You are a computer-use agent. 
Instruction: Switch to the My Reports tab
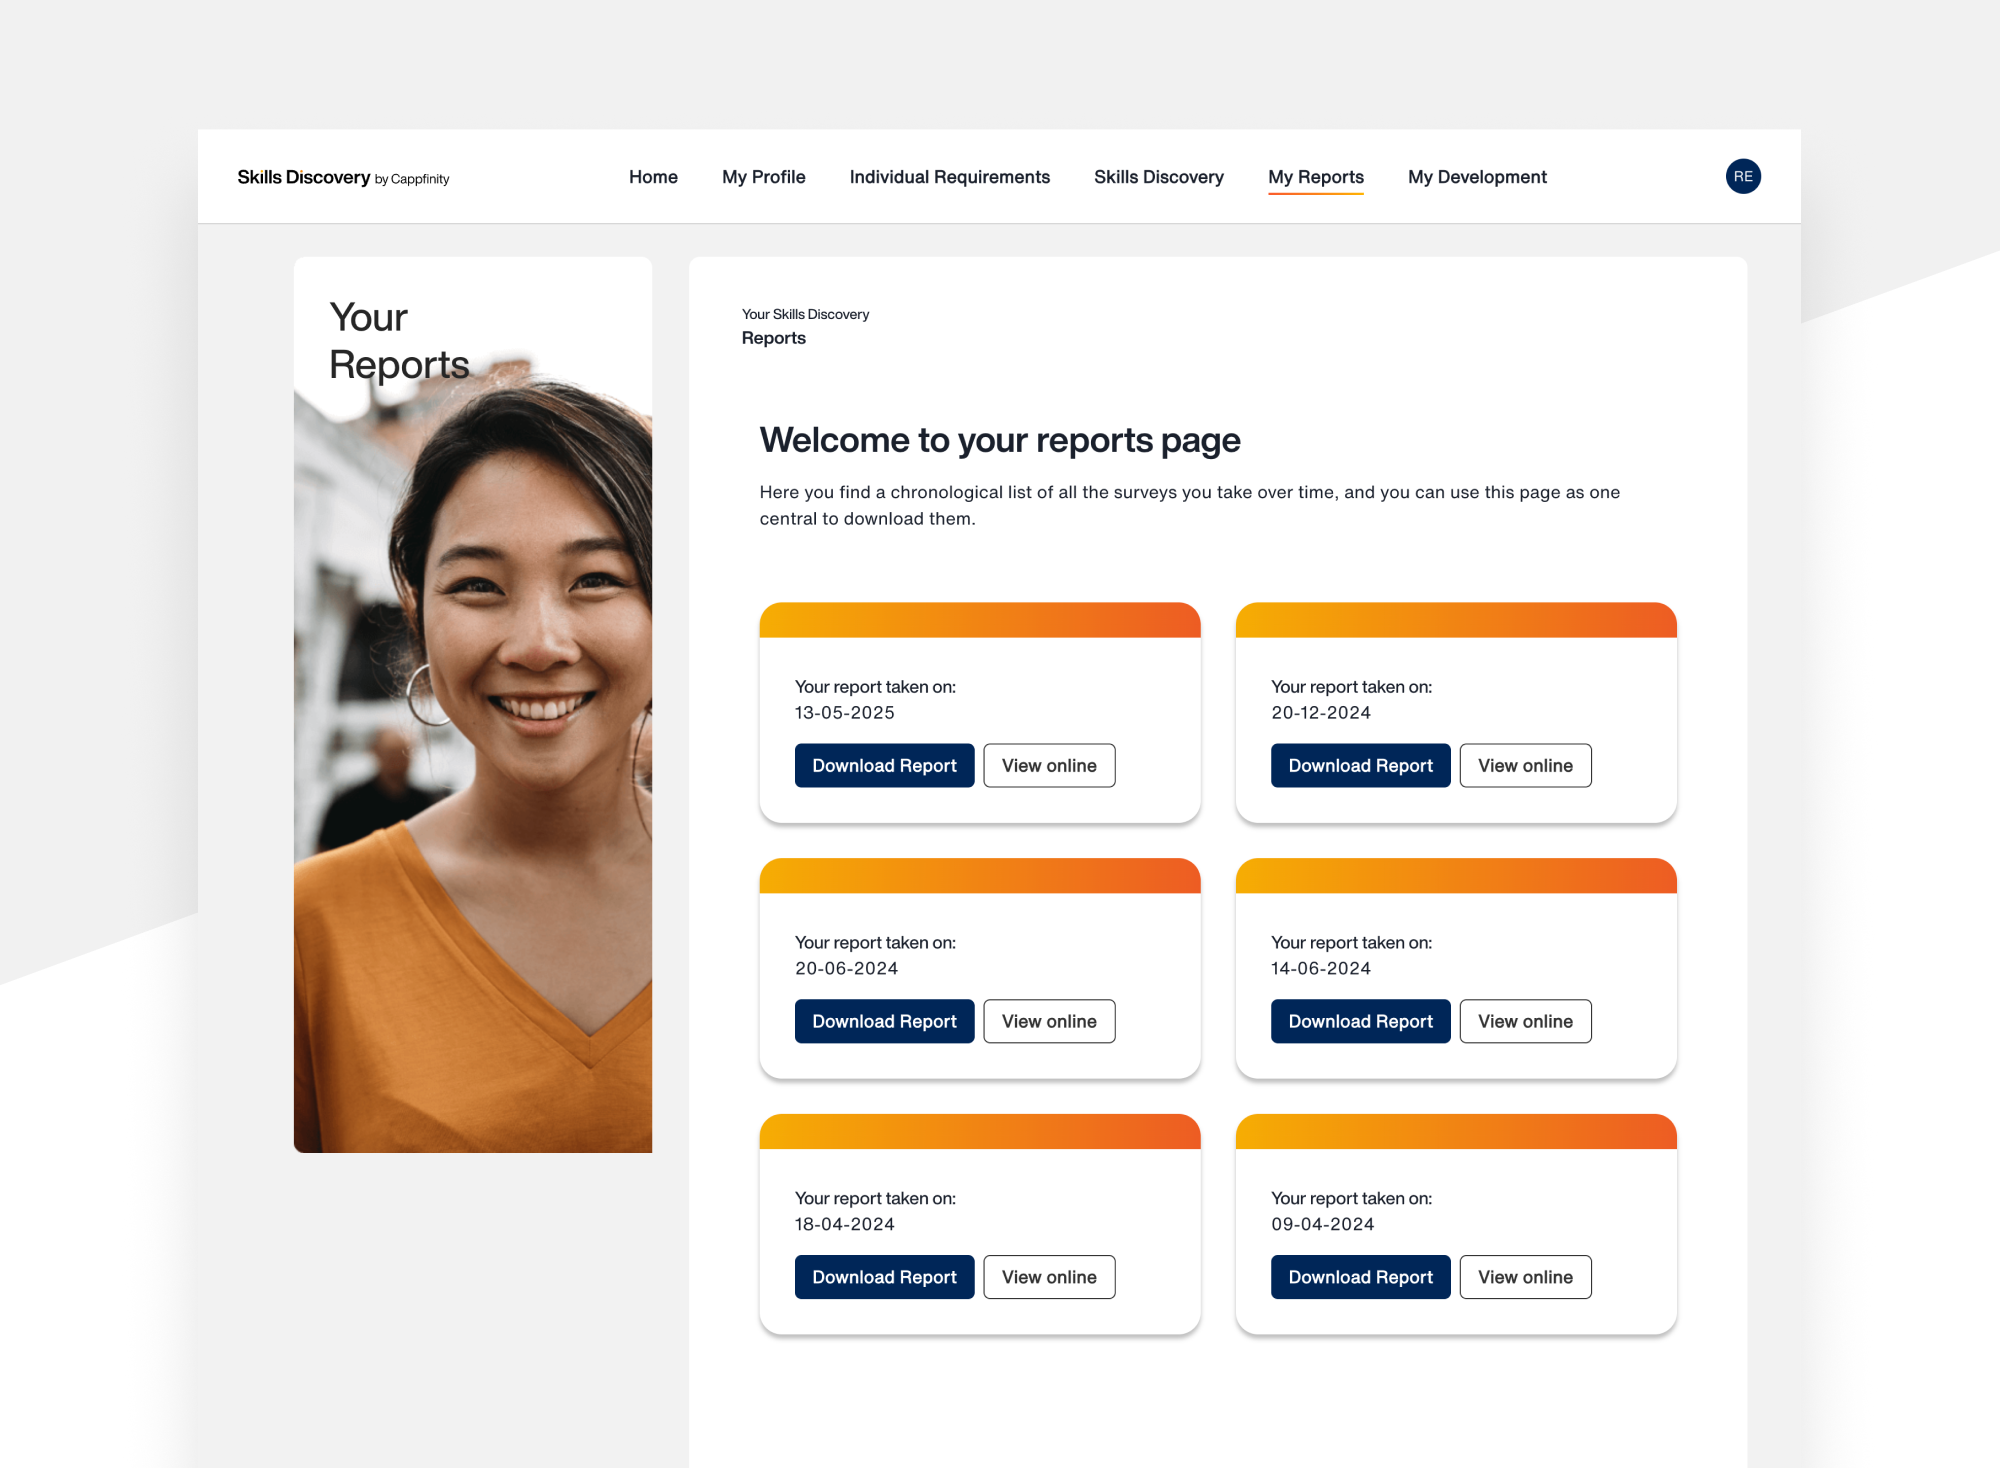click(x=1315, y=177)
